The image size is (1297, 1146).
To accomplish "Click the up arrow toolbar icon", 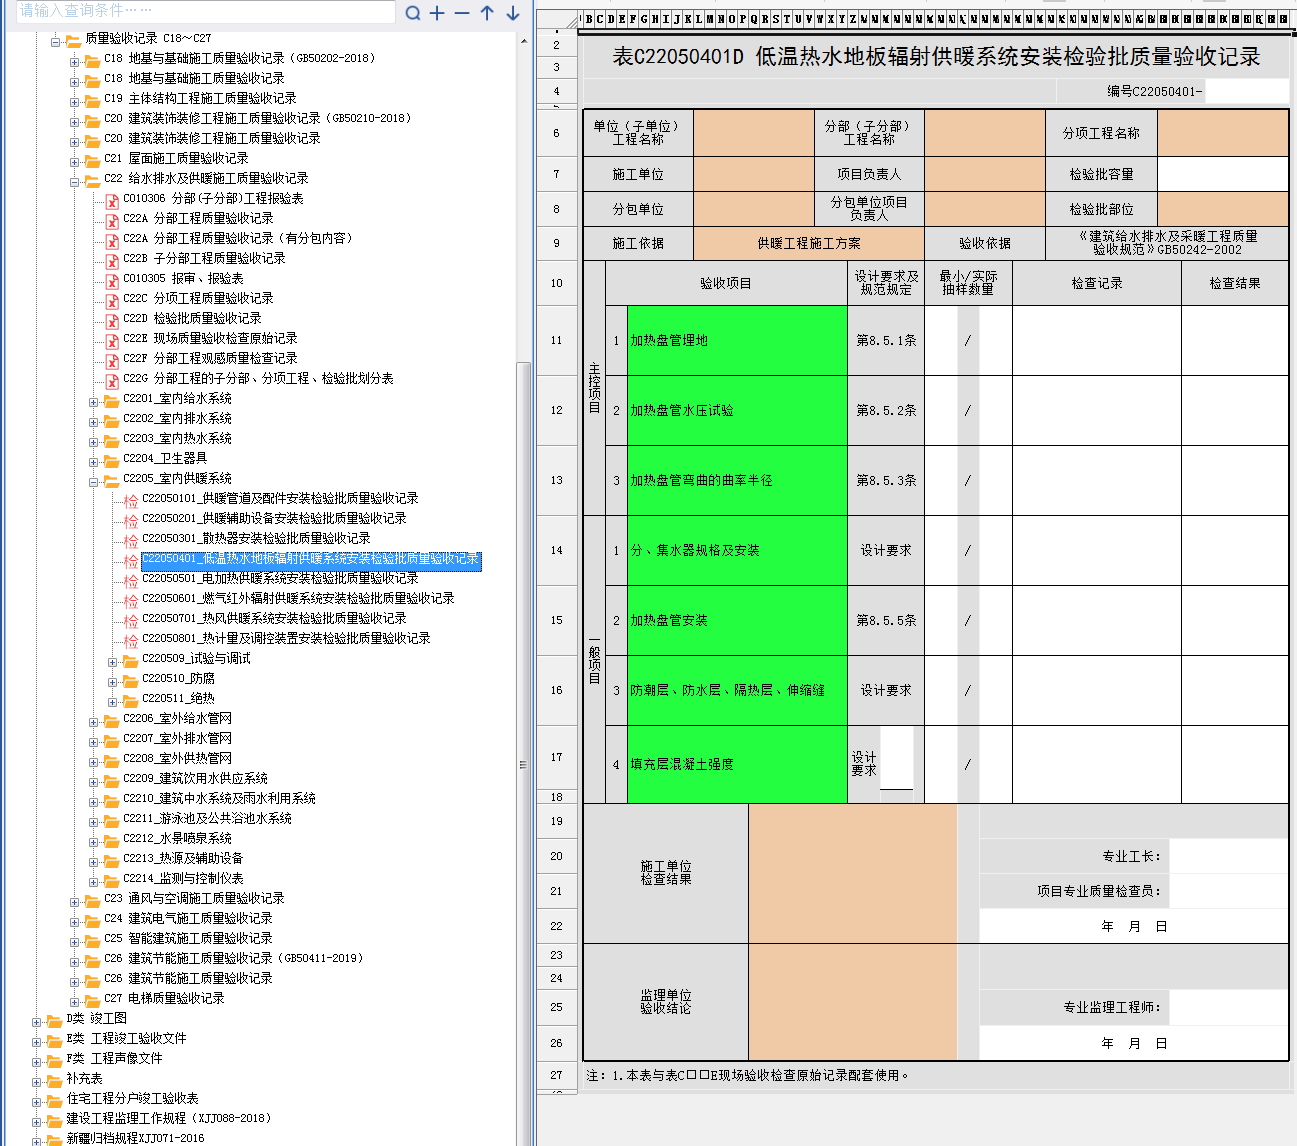I will (x=487, y=13).
